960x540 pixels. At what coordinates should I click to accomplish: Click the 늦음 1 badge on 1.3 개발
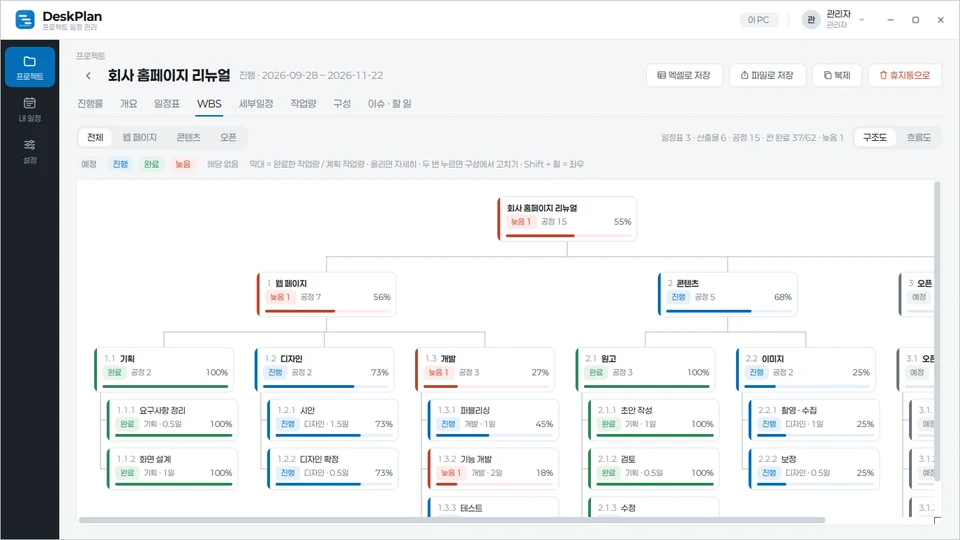click(438, 372)
